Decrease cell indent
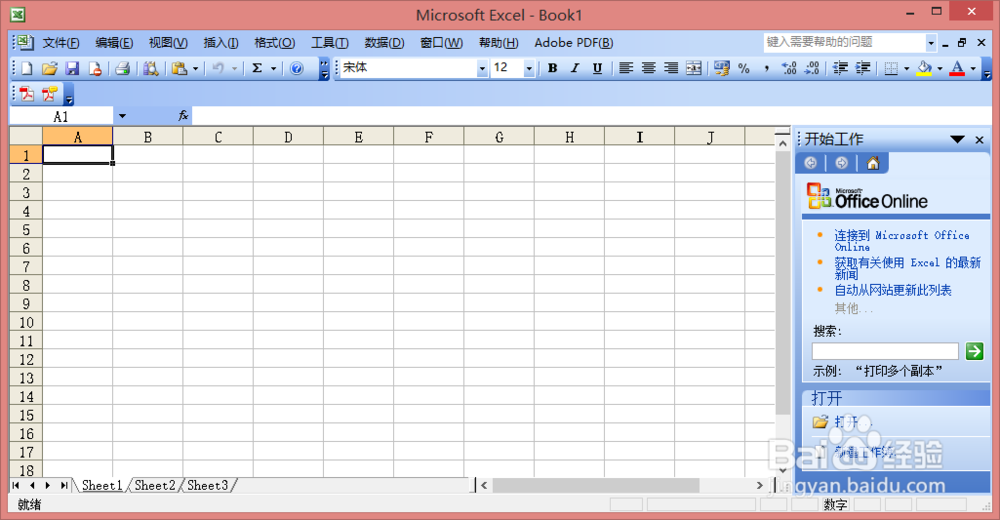 841,68
